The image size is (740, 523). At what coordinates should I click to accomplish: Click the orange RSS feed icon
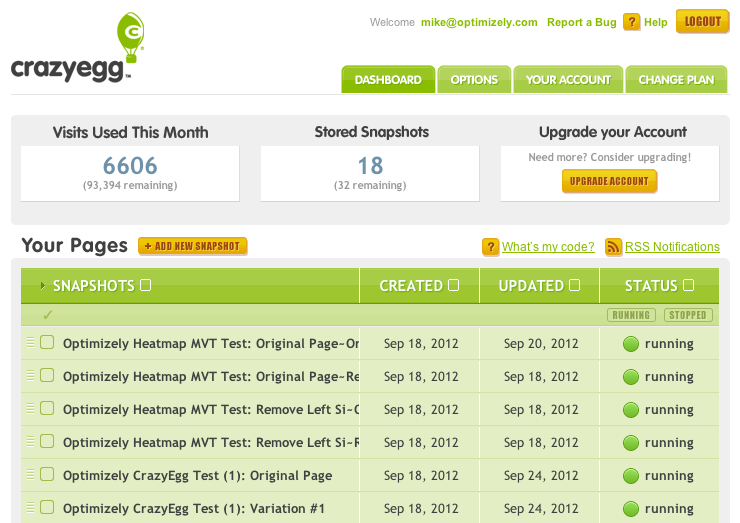[613, 247]
